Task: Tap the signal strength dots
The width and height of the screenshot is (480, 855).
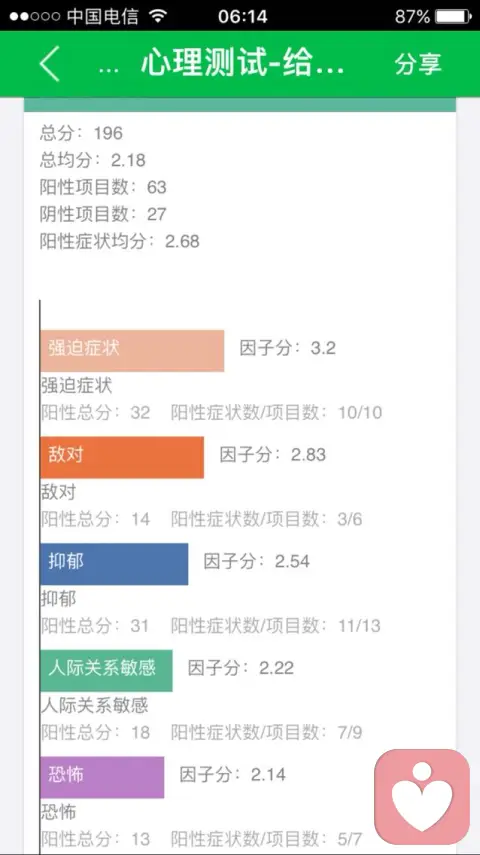Action: point(34,17)
